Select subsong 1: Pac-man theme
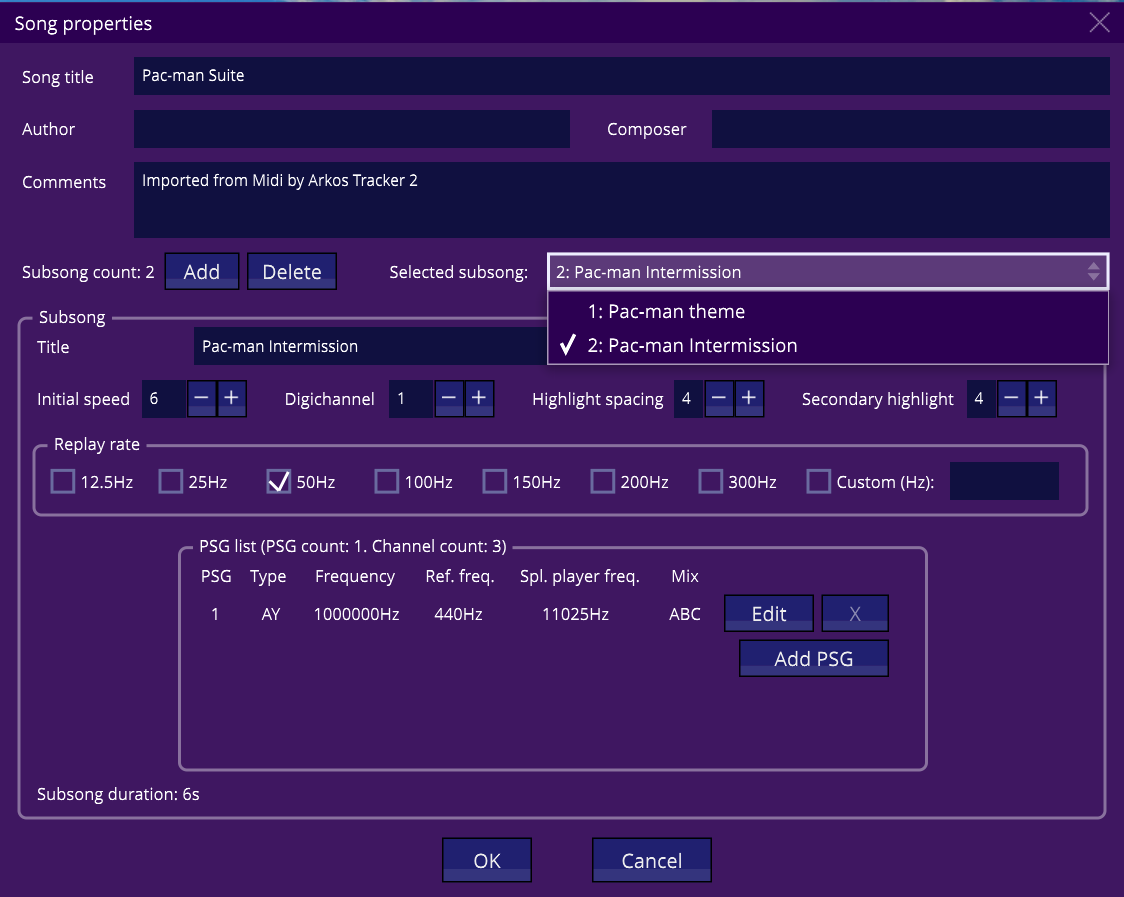Image resolution: width=1124 pixels, height=897 pixels. 828,311
